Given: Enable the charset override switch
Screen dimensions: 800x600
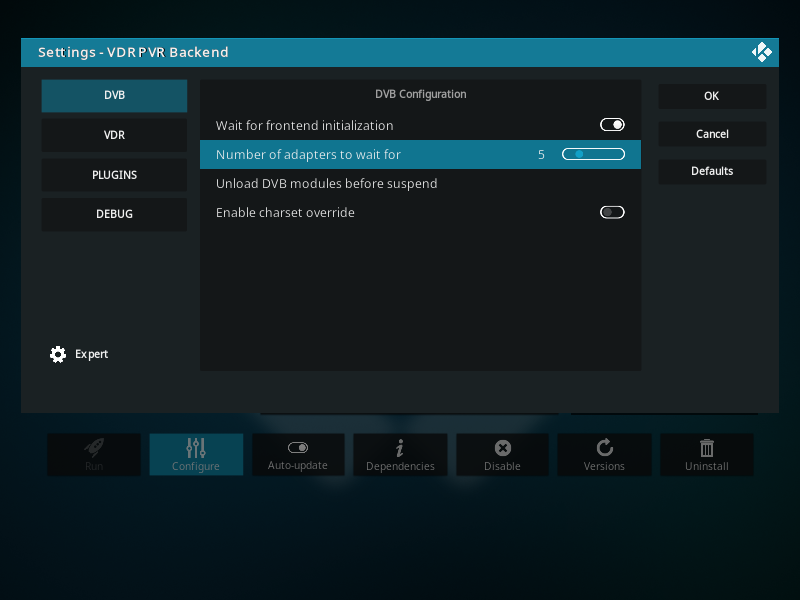Looking at the screenshot, I should [612, 212].
